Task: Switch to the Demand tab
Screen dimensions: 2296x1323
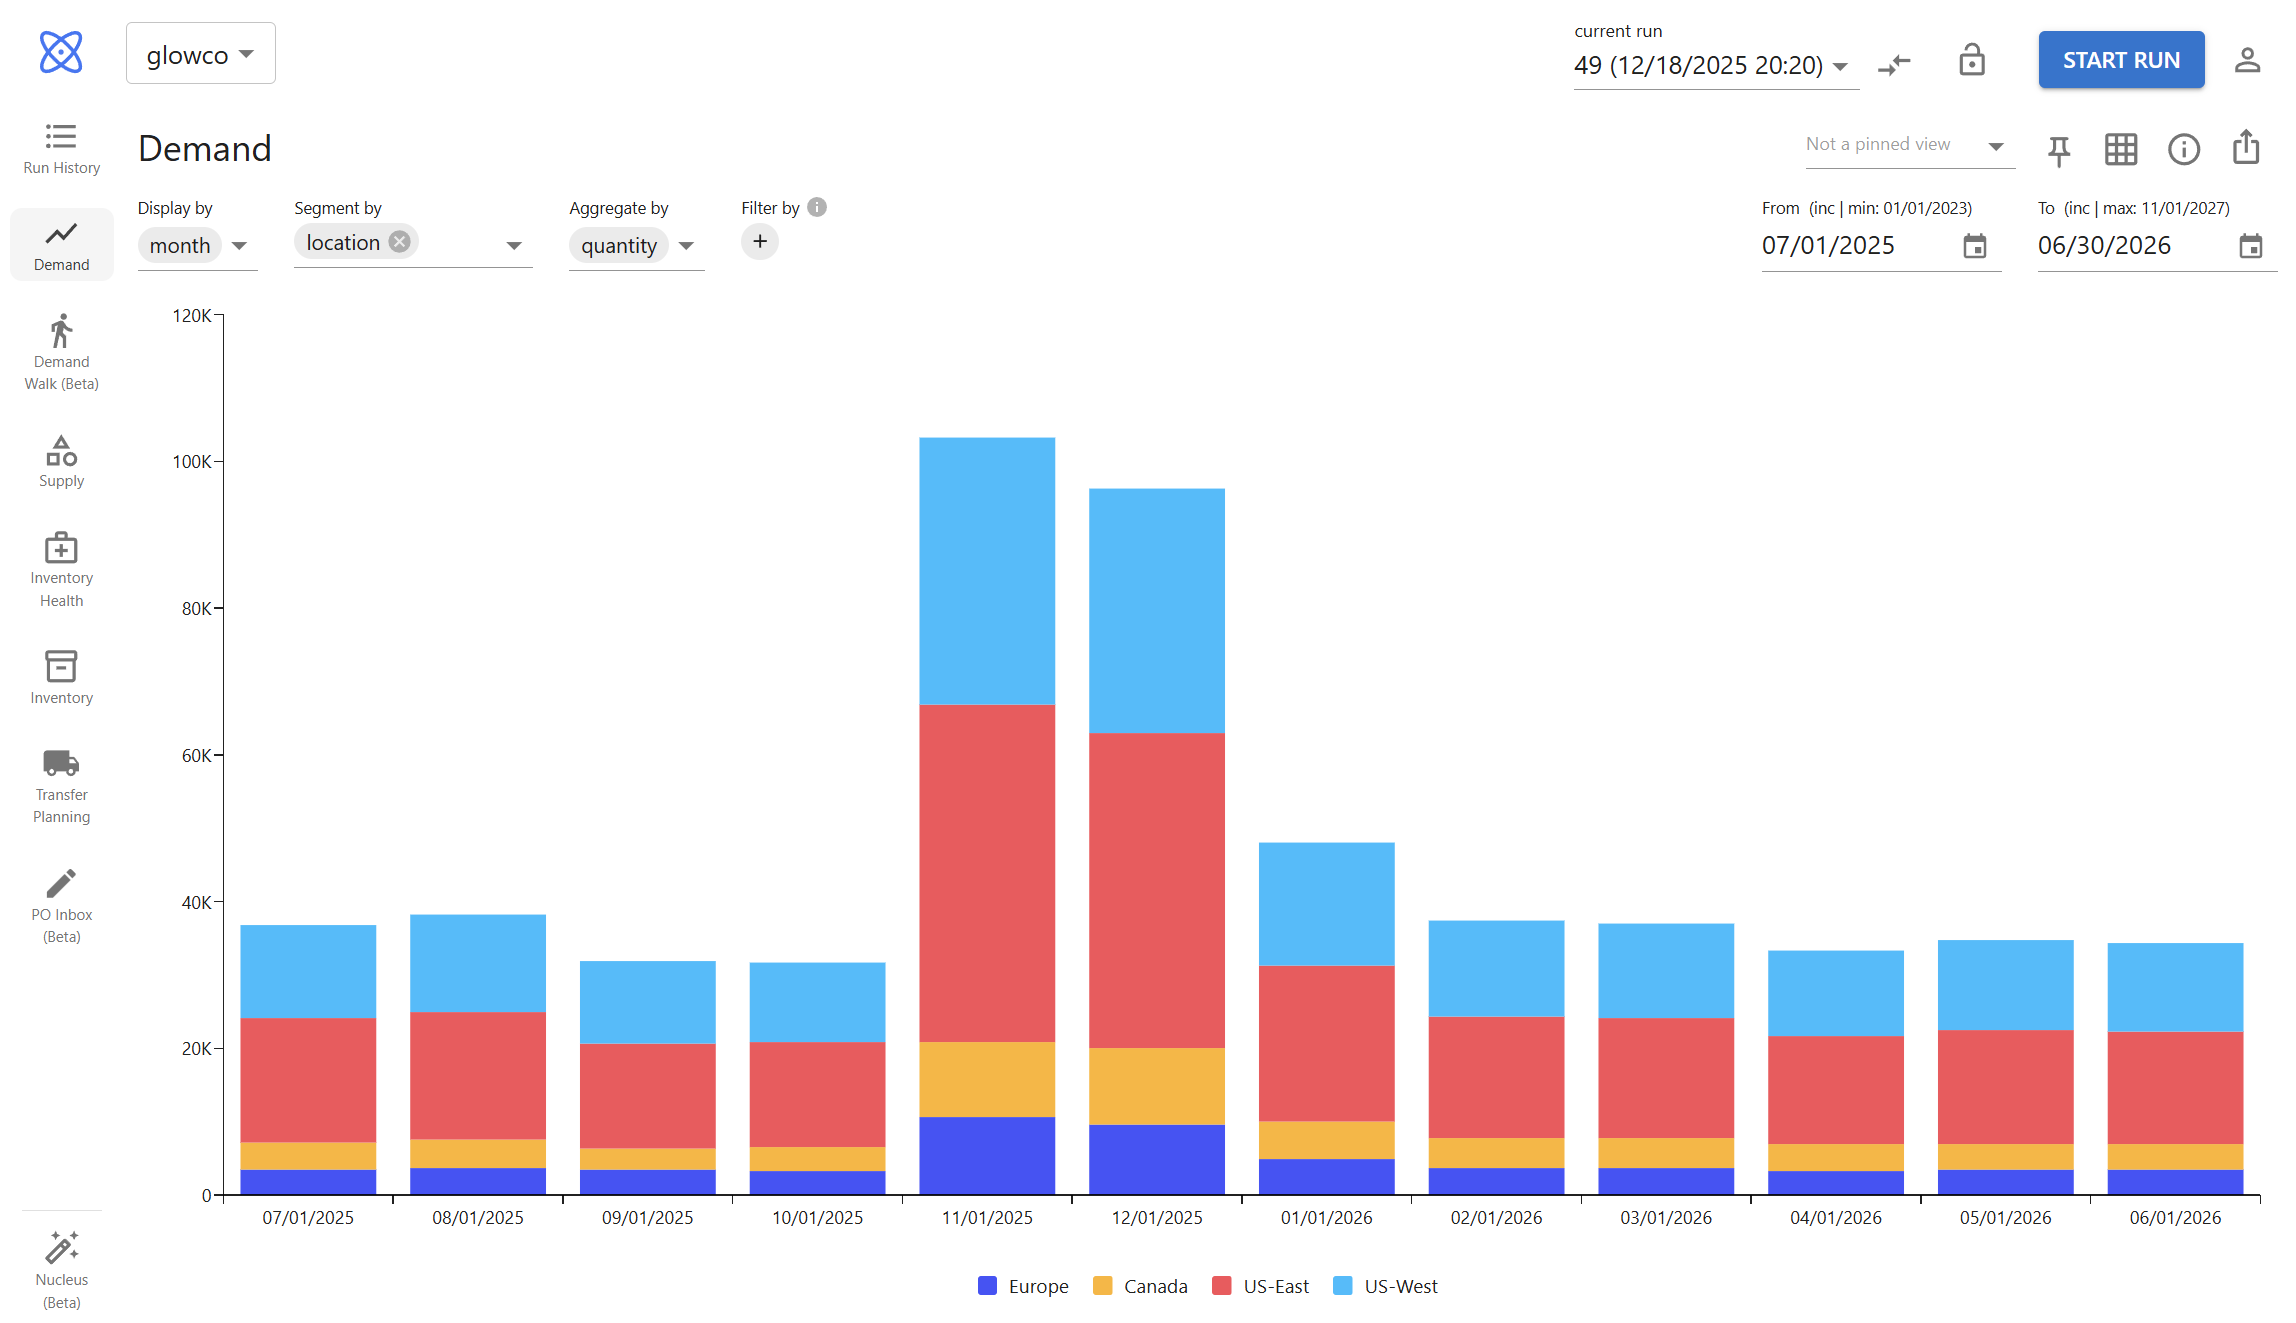Action: click(61, 243)
